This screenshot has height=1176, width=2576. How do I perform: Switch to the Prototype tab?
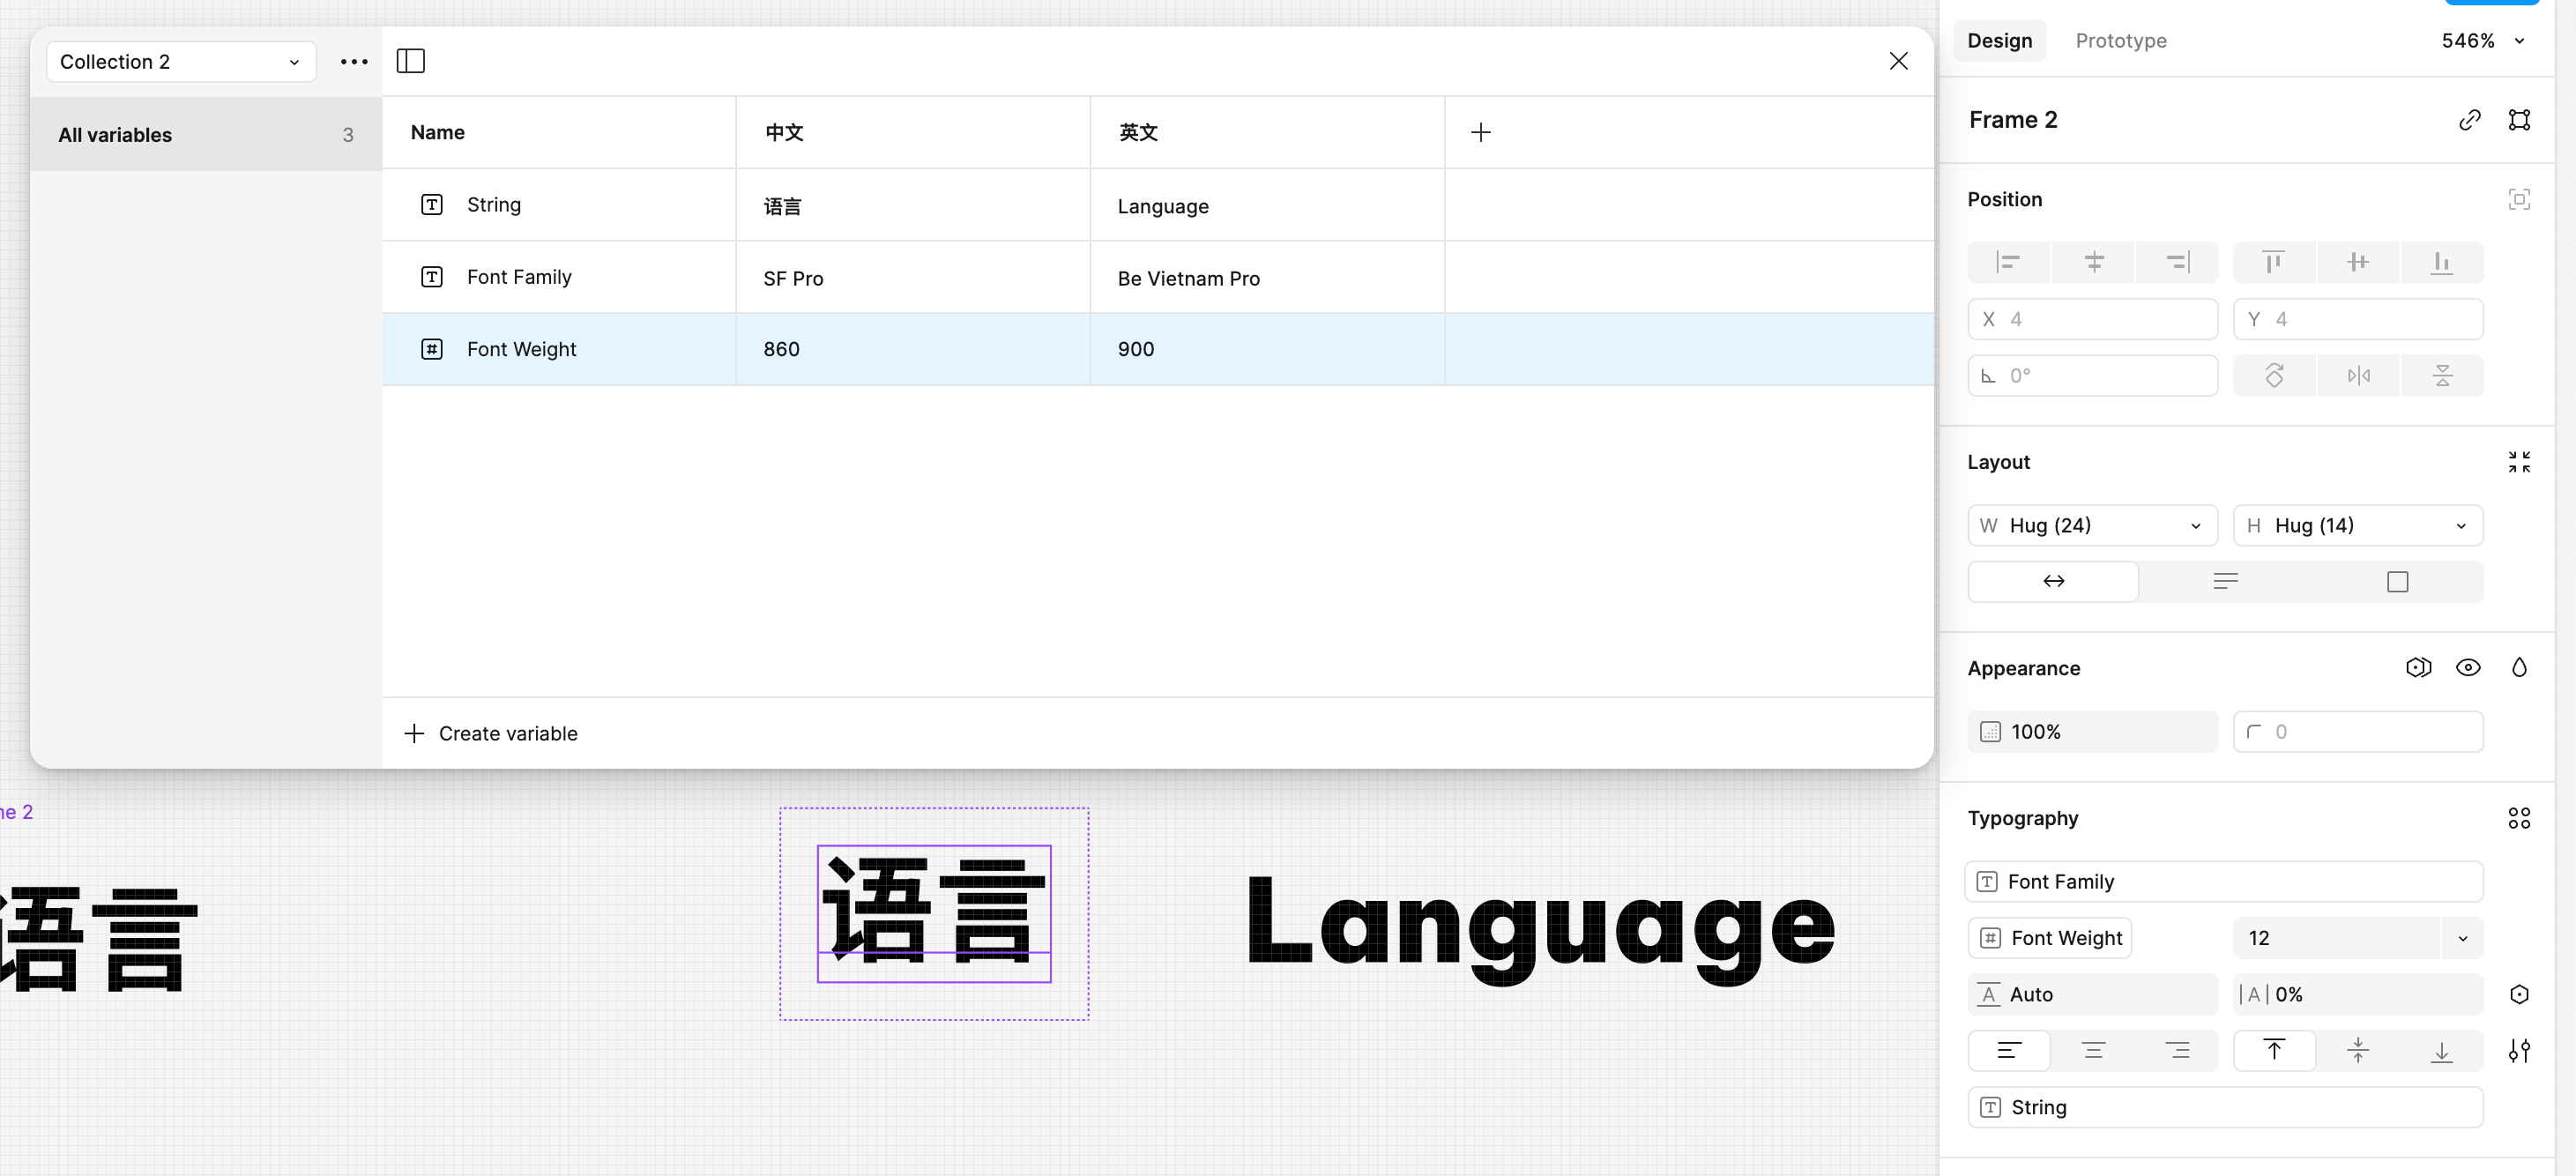coord(2121,41)
